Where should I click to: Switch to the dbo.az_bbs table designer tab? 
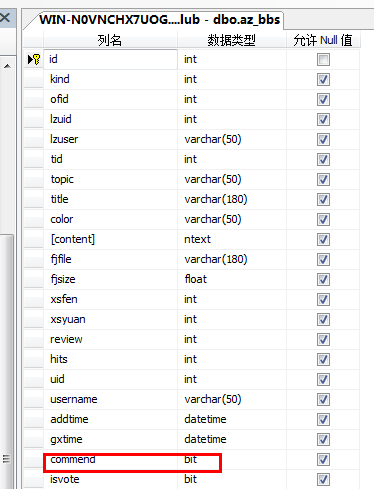click(159, 20)
